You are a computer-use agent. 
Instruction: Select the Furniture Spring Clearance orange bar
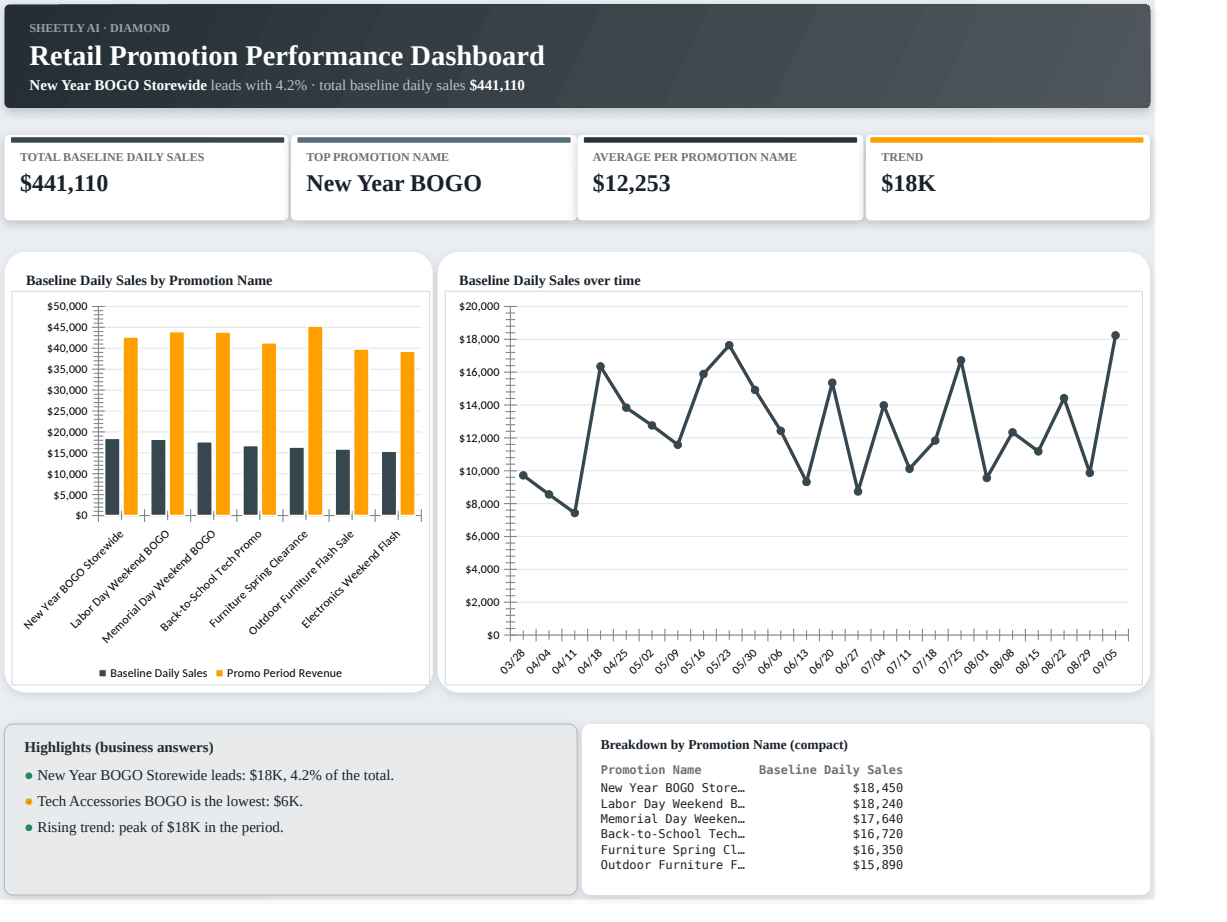[x=315, y=421]
